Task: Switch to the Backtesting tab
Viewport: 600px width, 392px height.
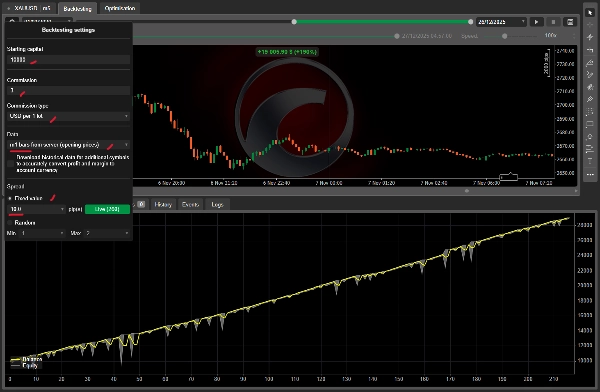Action: 77,8
